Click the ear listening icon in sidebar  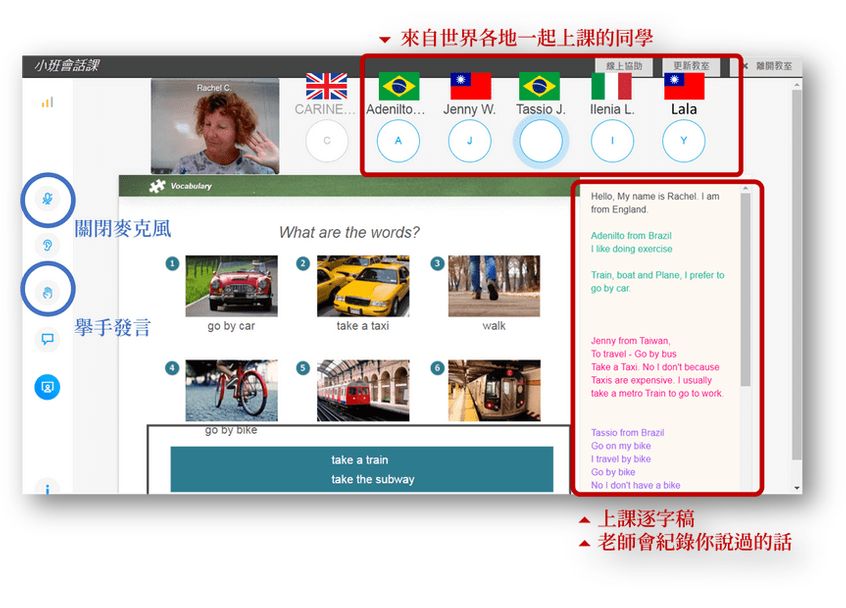(47, 245)
